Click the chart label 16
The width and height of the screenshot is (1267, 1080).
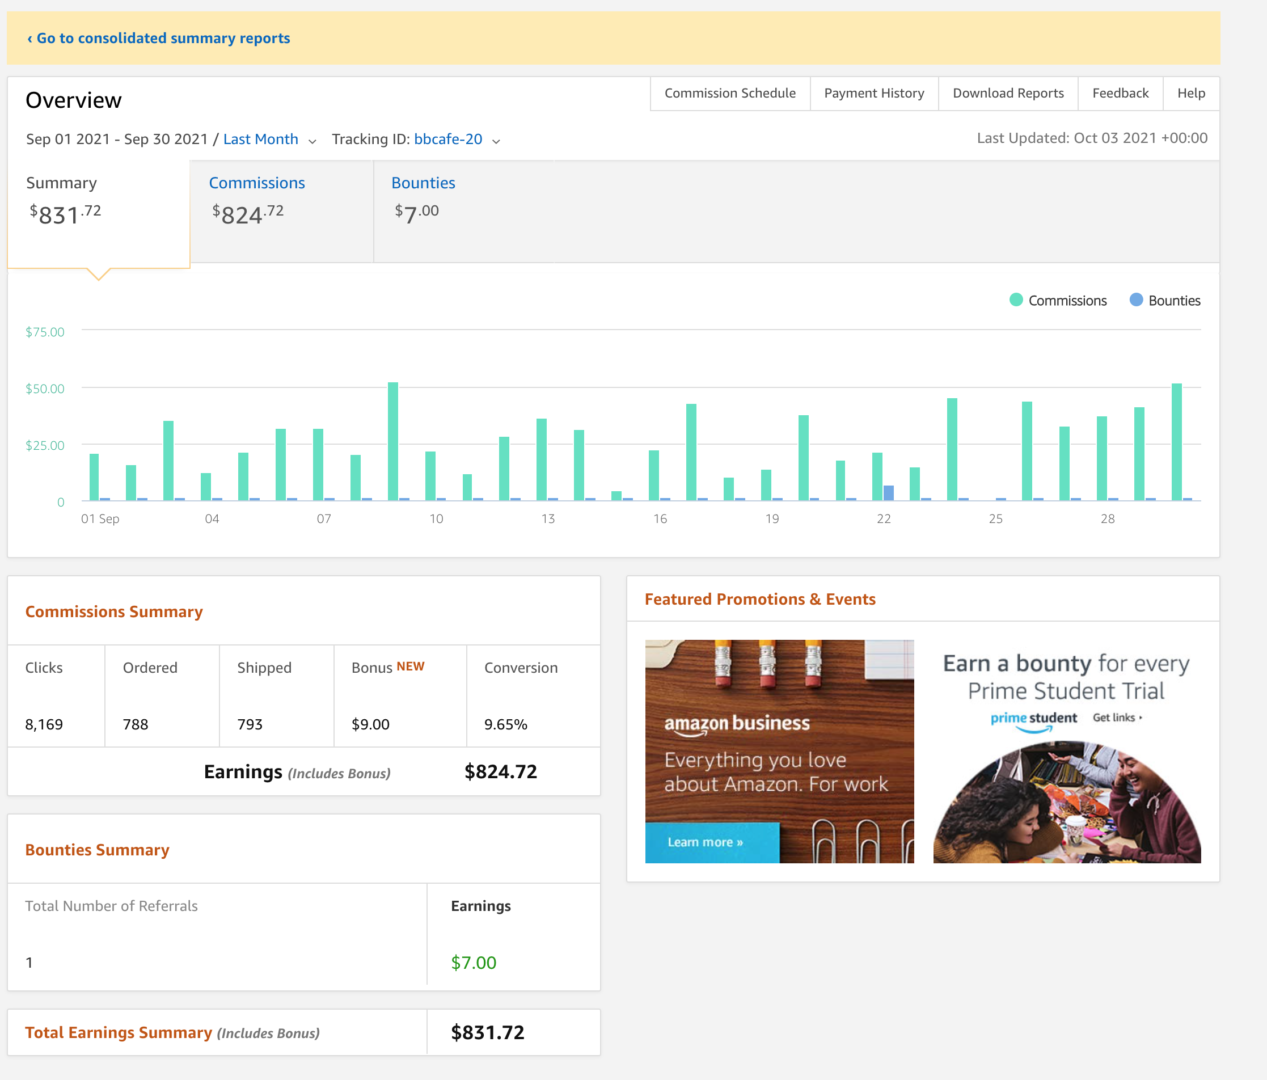(x=660, y=519)
